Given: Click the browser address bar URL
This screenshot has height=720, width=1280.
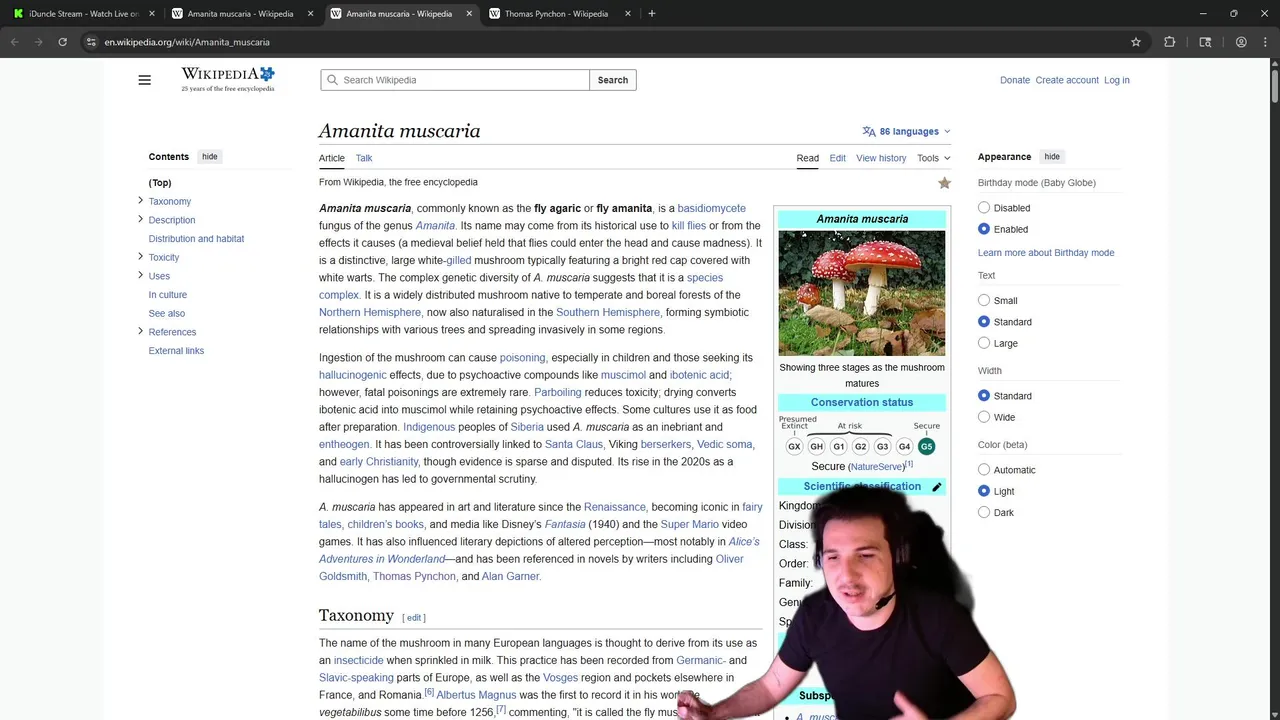Looking at the screenshot, I should point(187,42).
